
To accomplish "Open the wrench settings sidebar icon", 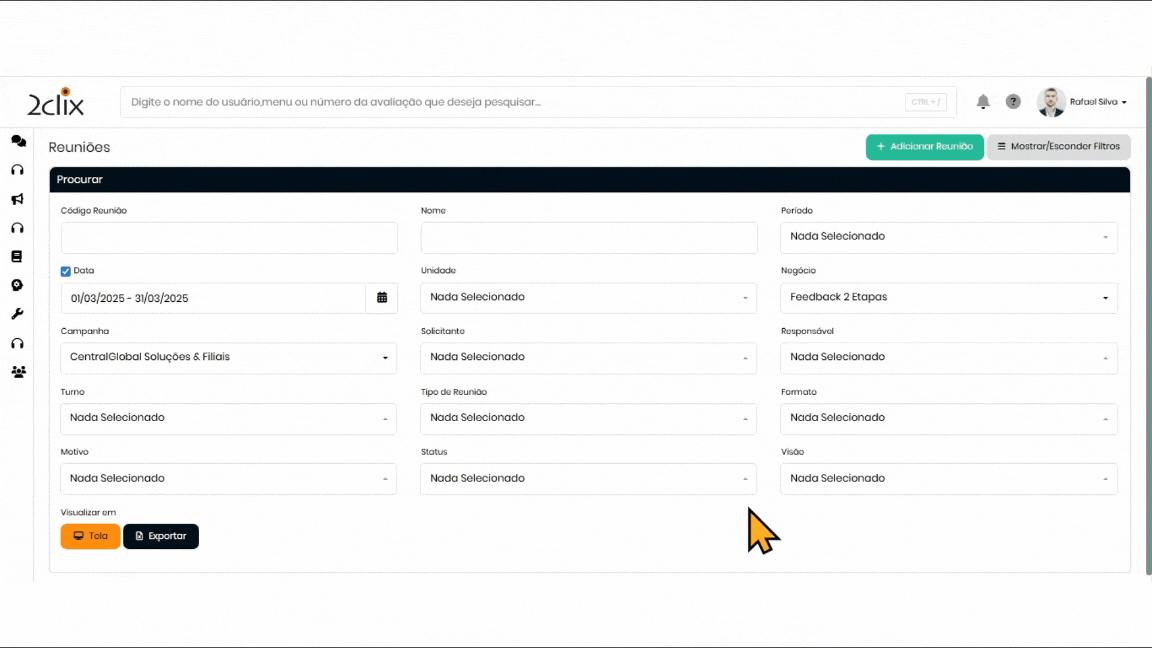I will click(x=17, y=314).
